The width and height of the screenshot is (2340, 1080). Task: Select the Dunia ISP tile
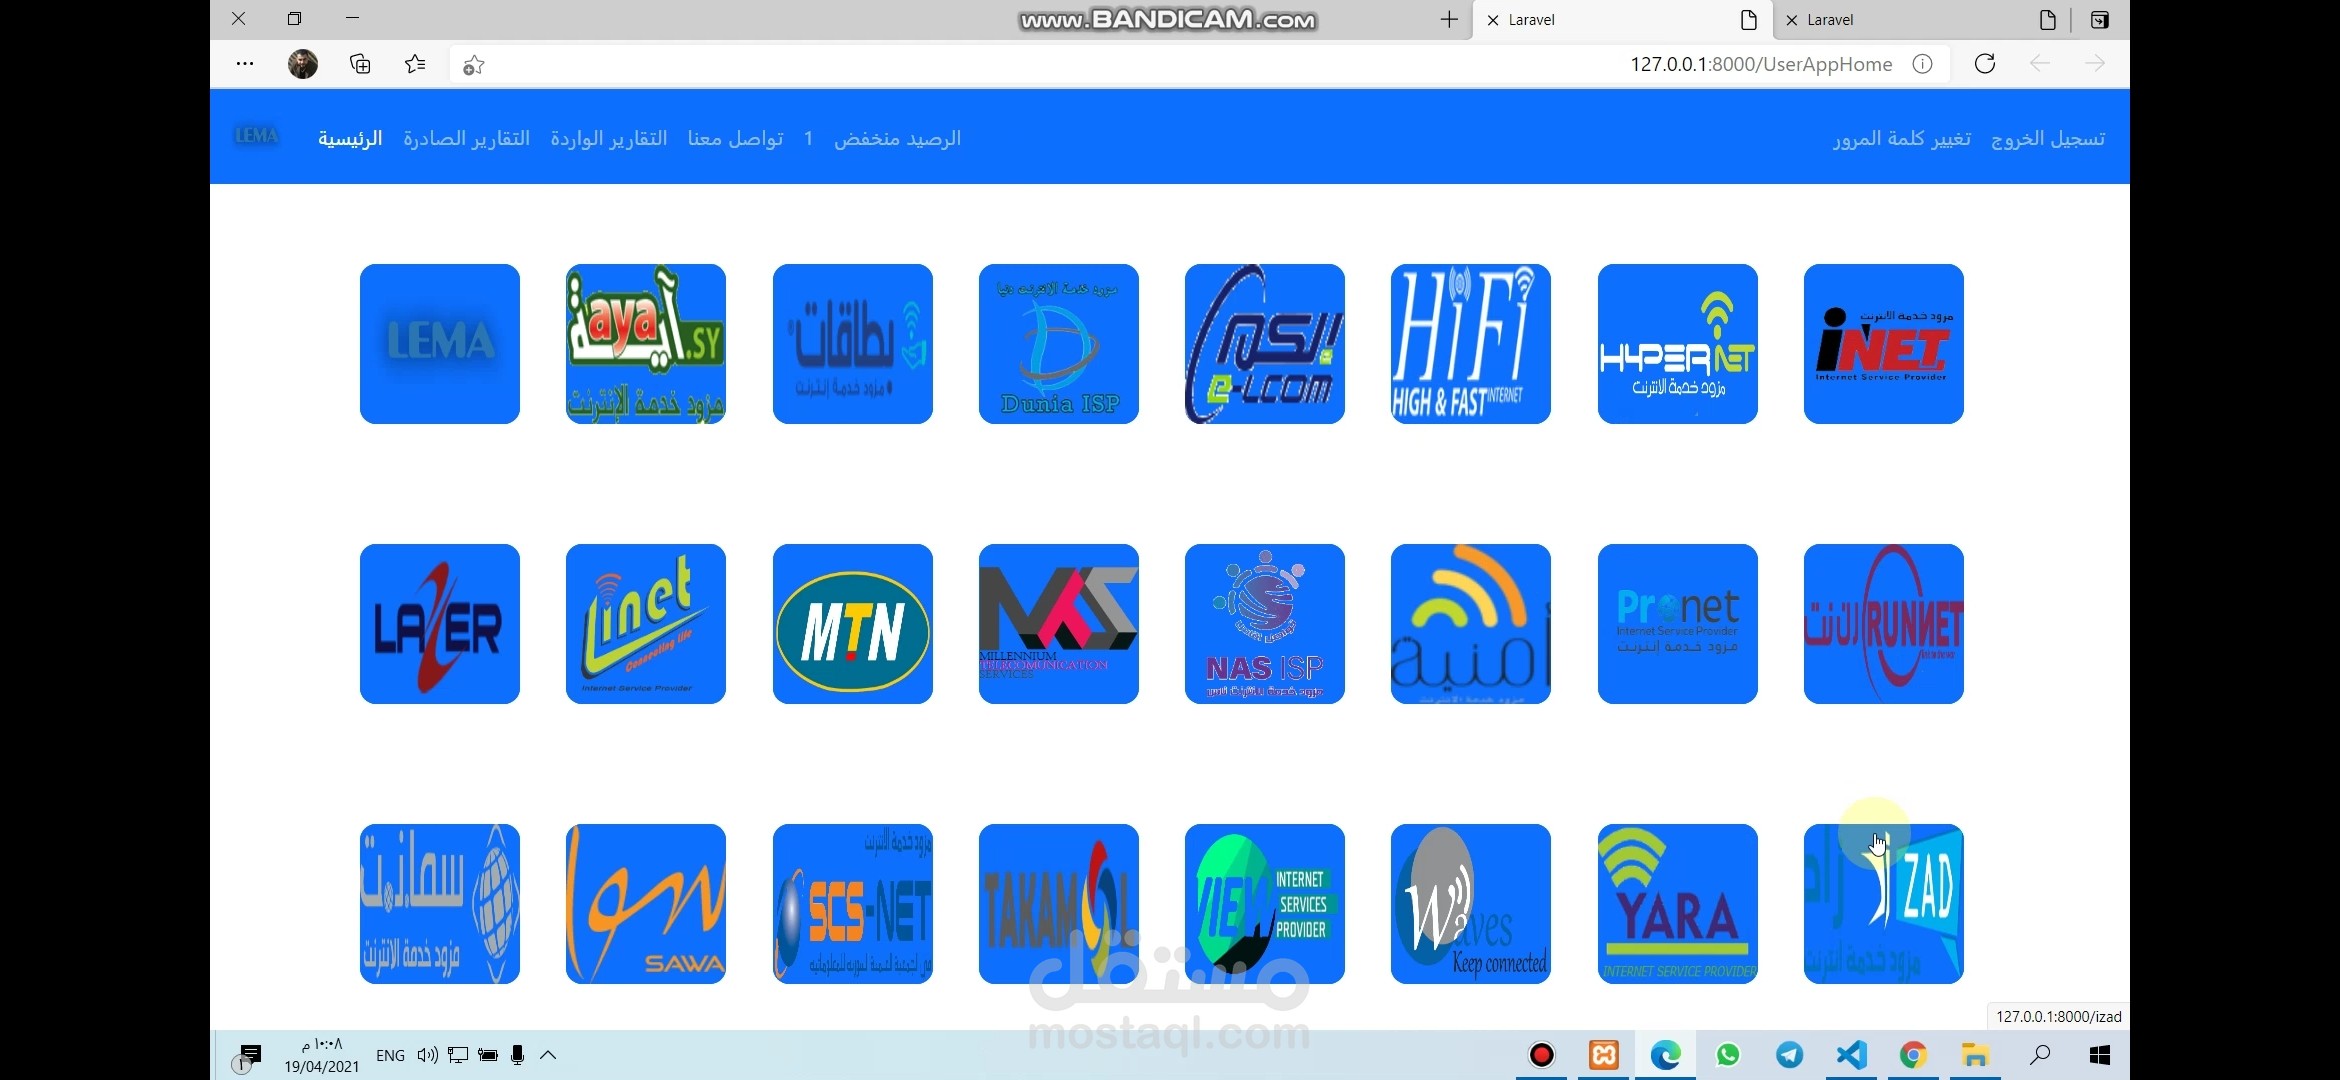click(1058, 344)
